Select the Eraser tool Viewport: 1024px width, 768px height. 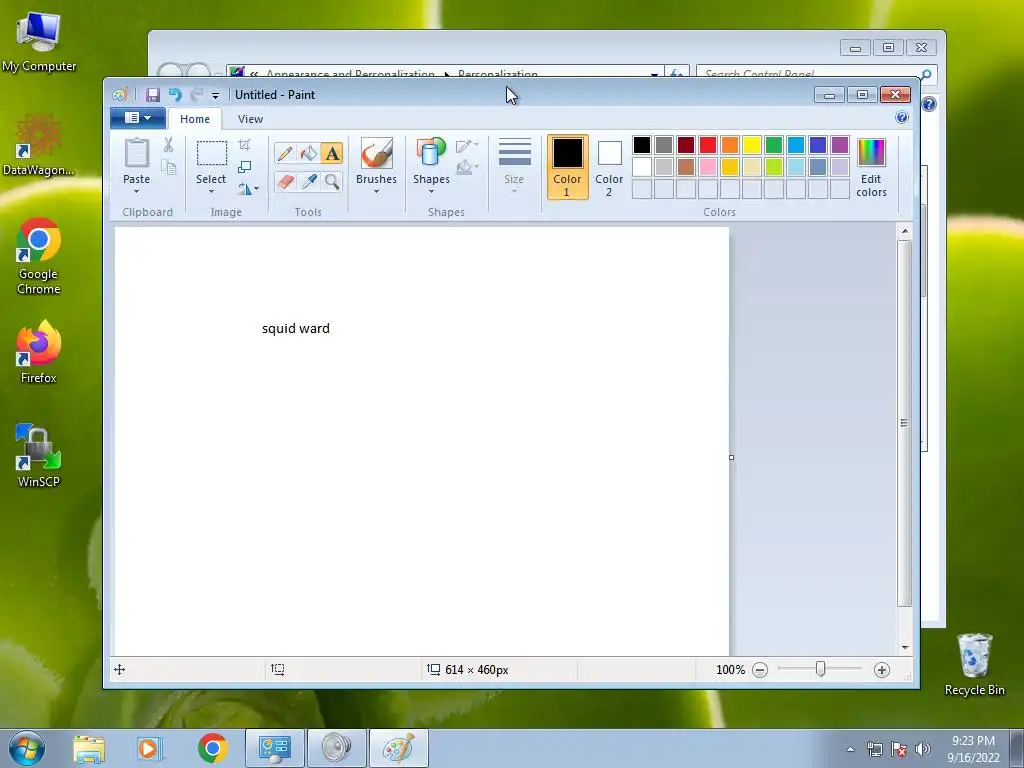tap(285, 181)
